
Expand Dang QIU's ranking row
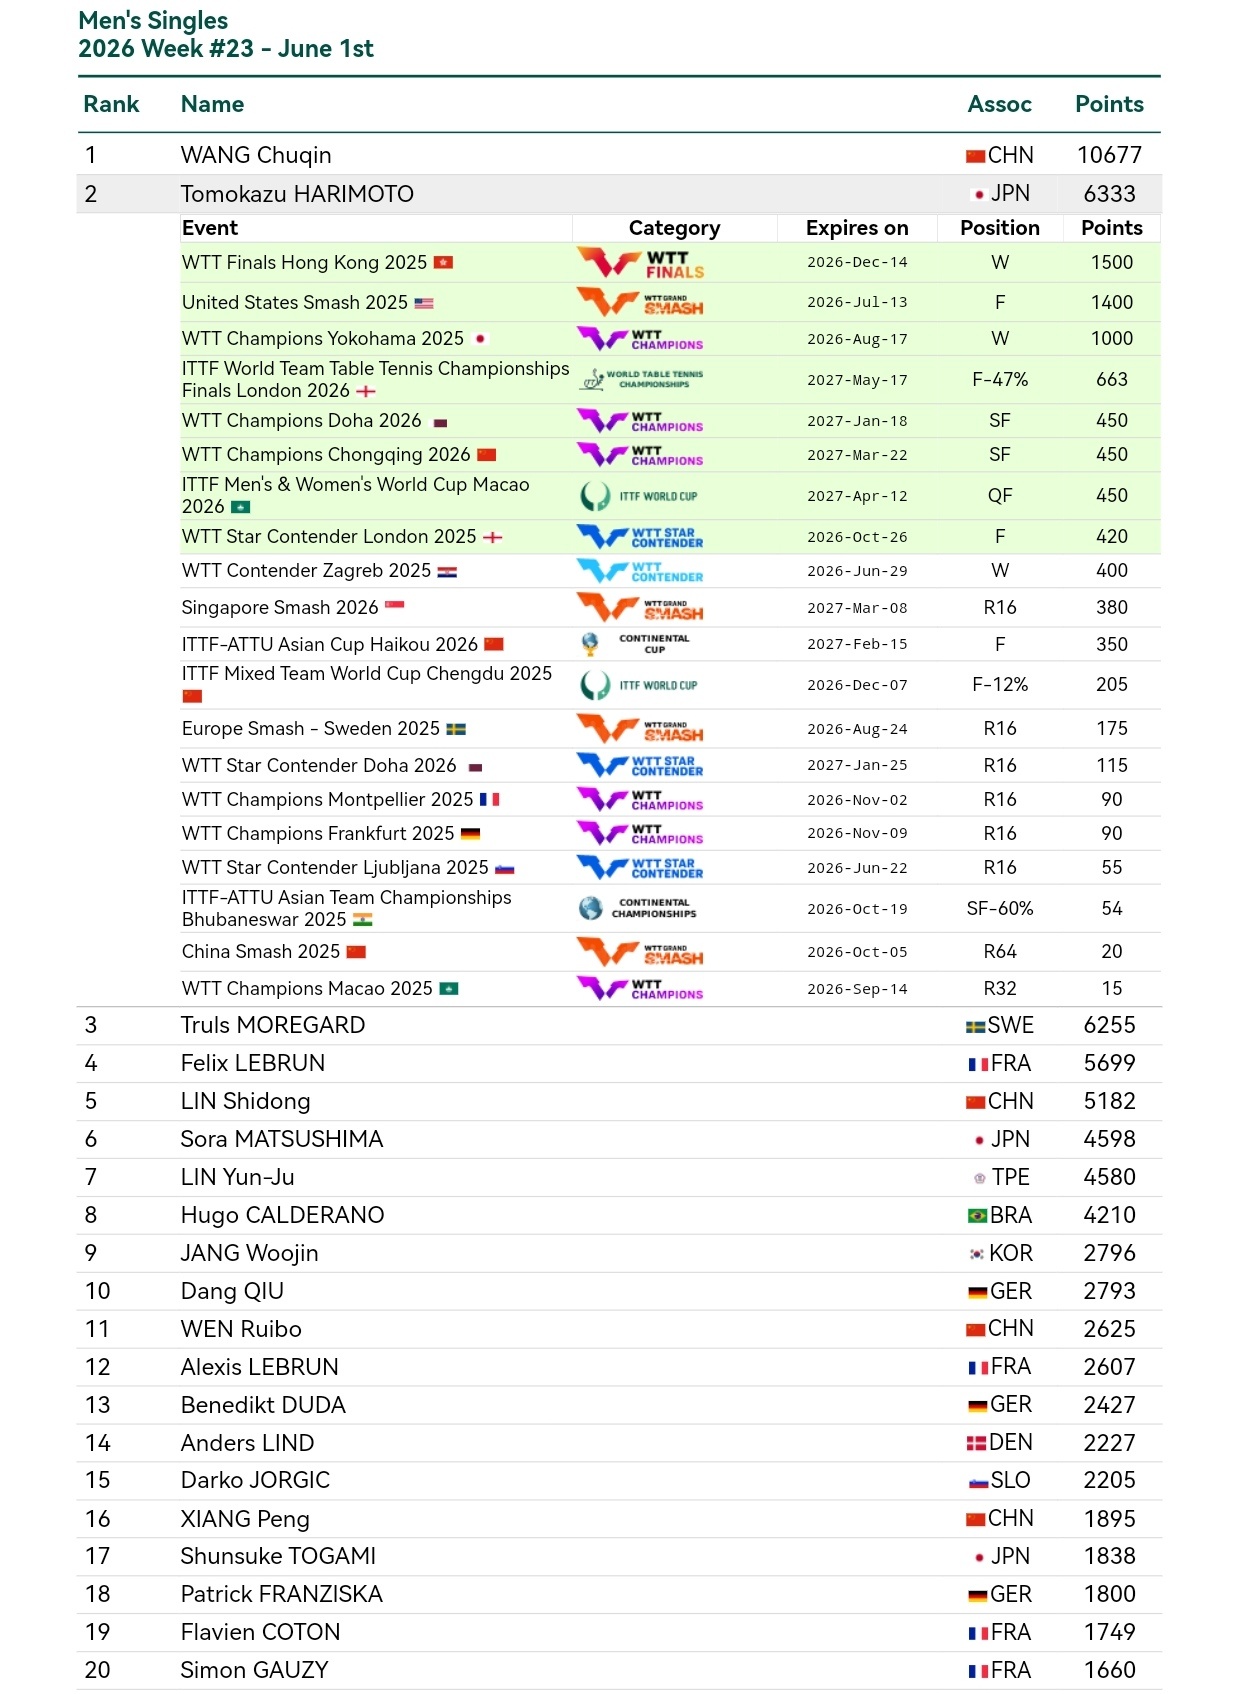coord(619,1292)
